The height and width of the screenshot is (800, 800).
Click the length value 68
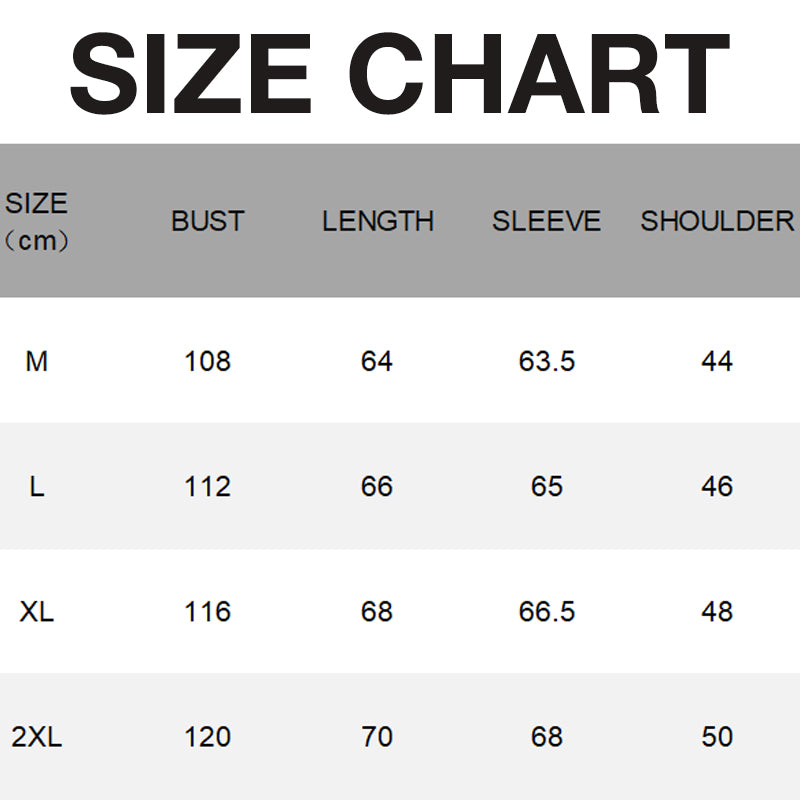click(x=377, y=611)
